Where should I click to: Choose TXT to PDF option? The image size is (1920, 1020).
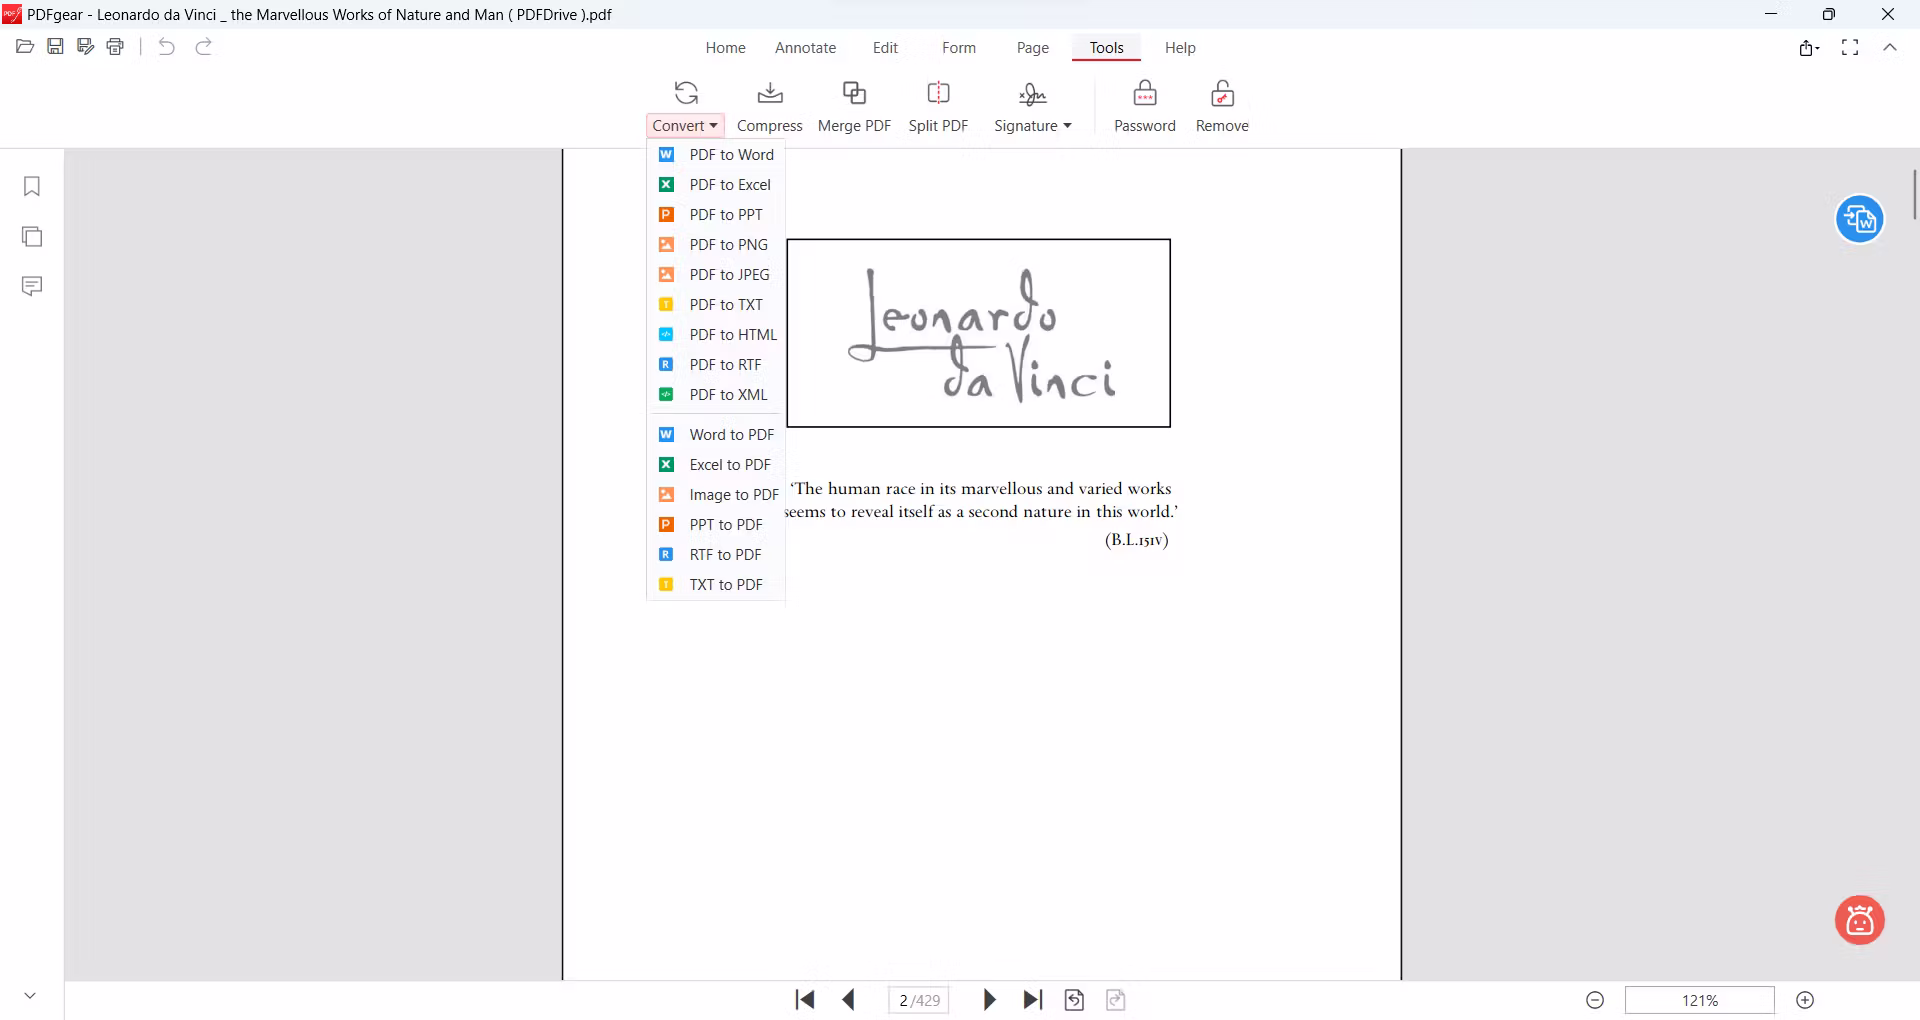coord(716,585)
